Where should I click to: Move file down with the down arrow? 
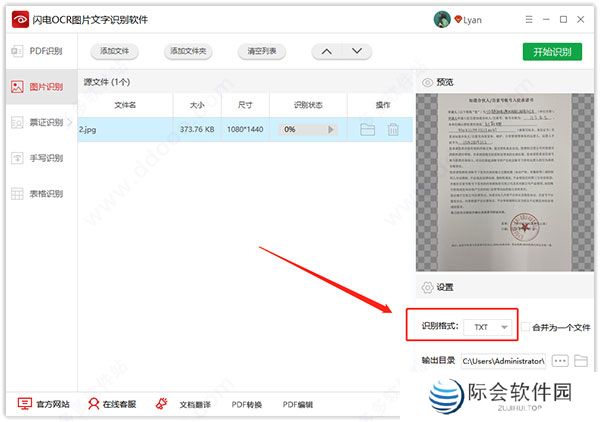[x=355, y=51]
